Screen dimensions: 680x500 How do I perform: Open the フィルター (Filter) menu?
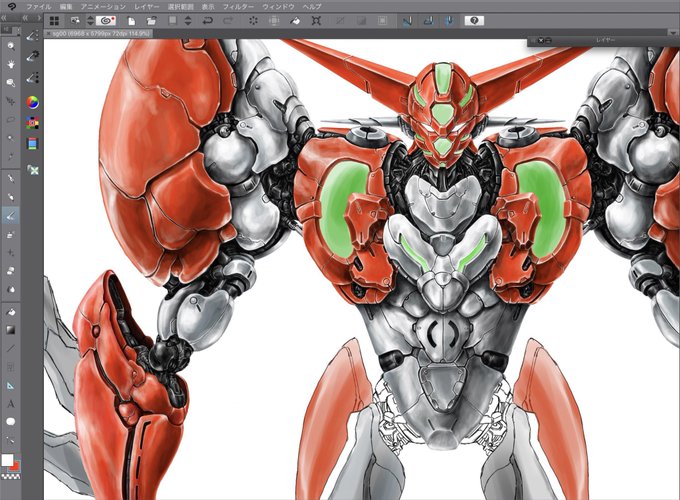[x=238, y=7]
